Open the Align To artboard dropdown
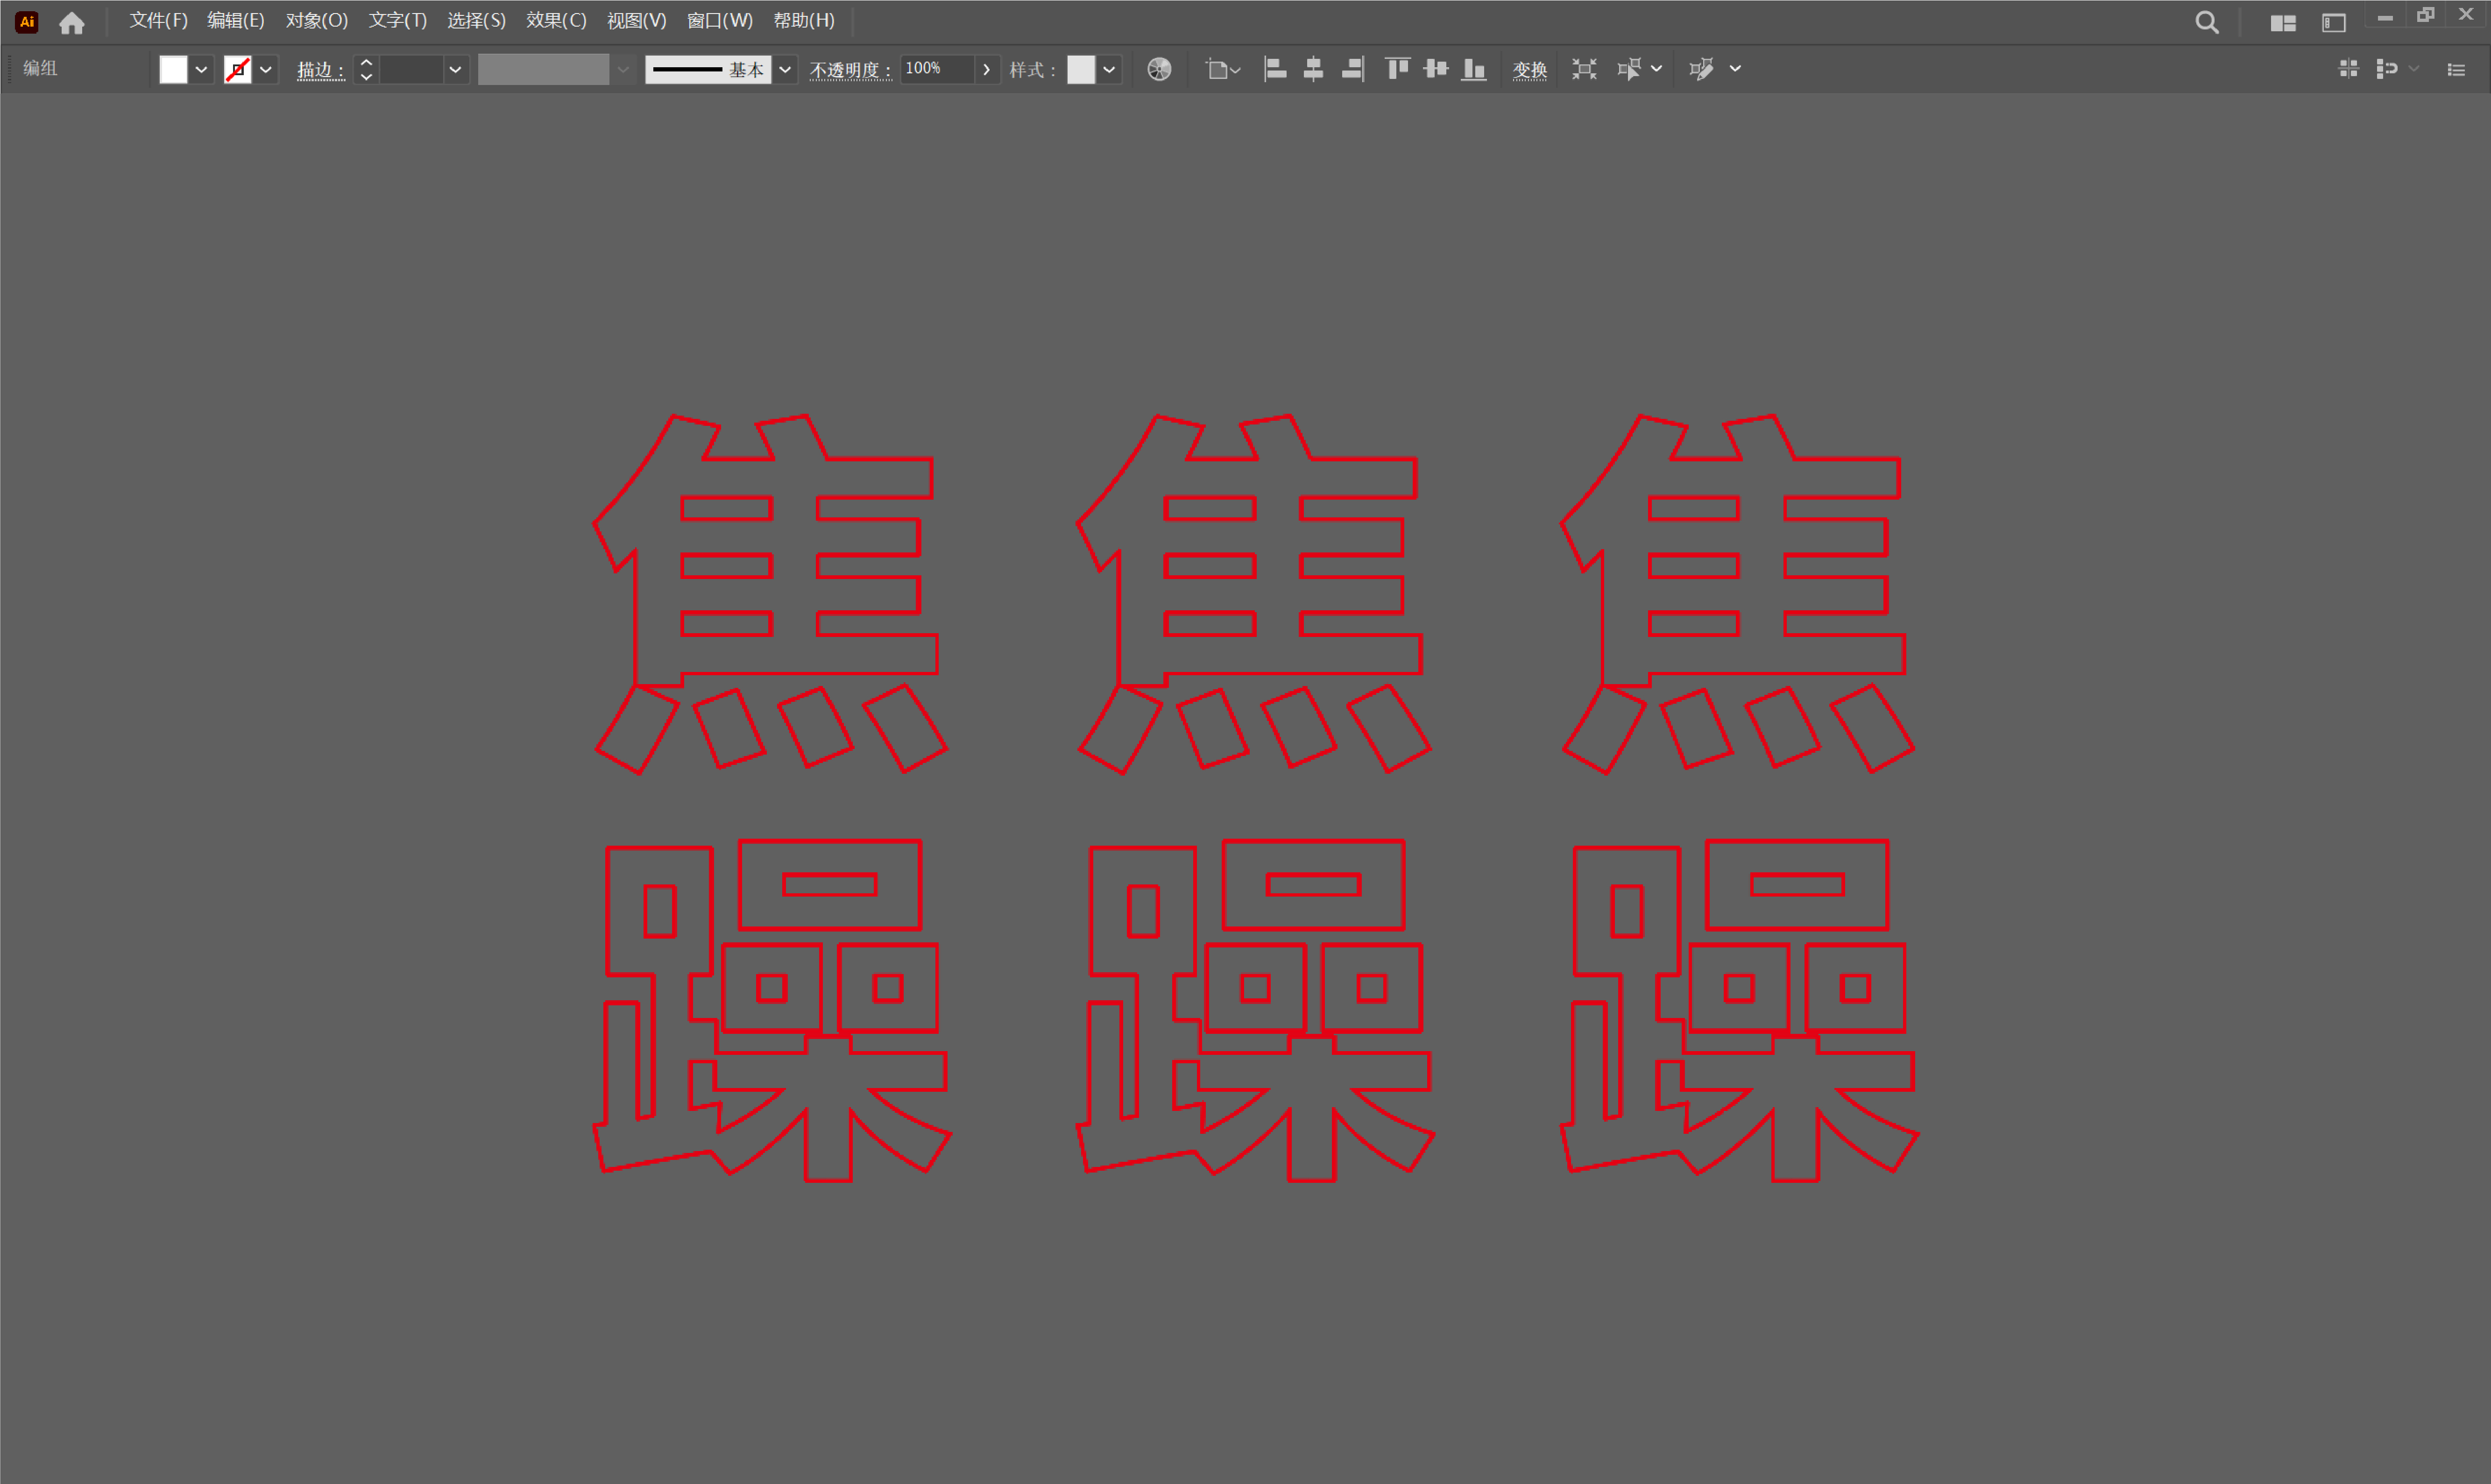The height and width of the screenshot is (1484, 2491). 1222,69
